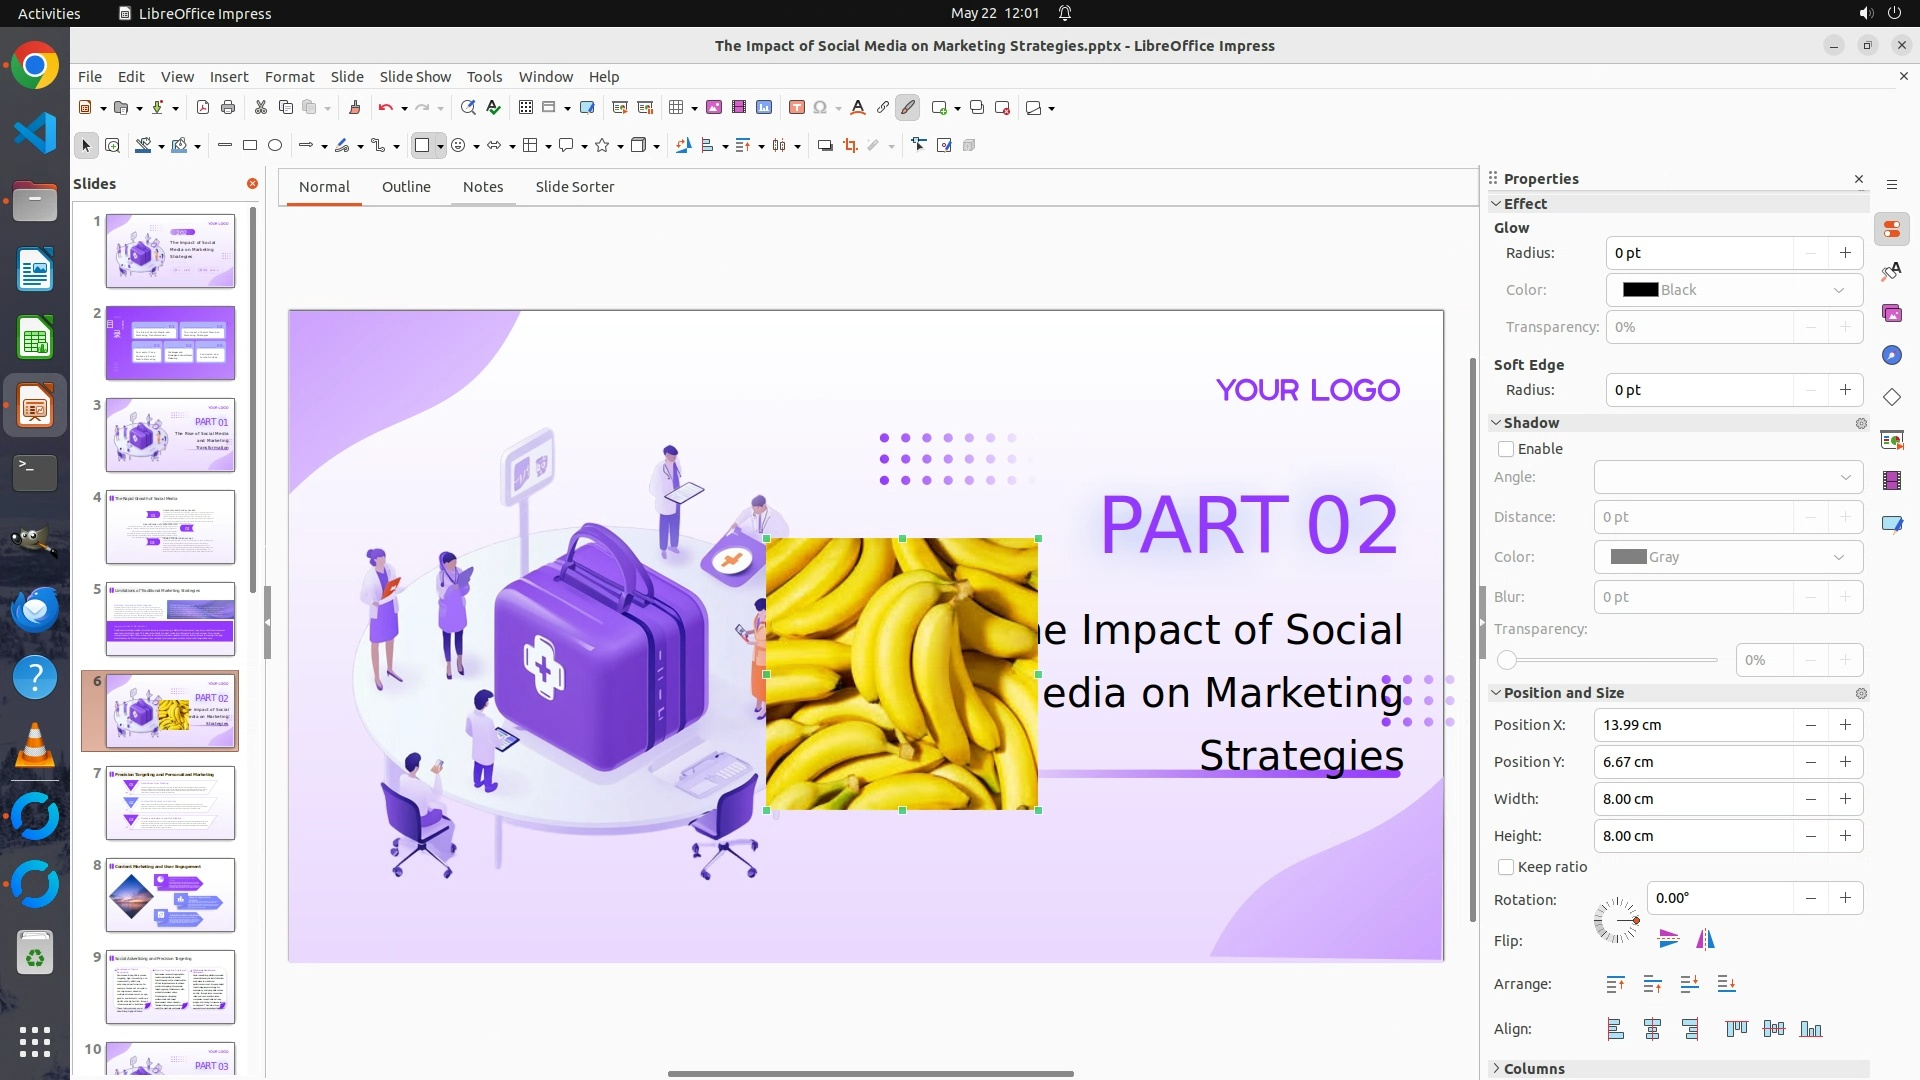Screen dimensions: 1920x1080
Task: Click the Print icon in toolbar
Action: click(x=228, y=108)
